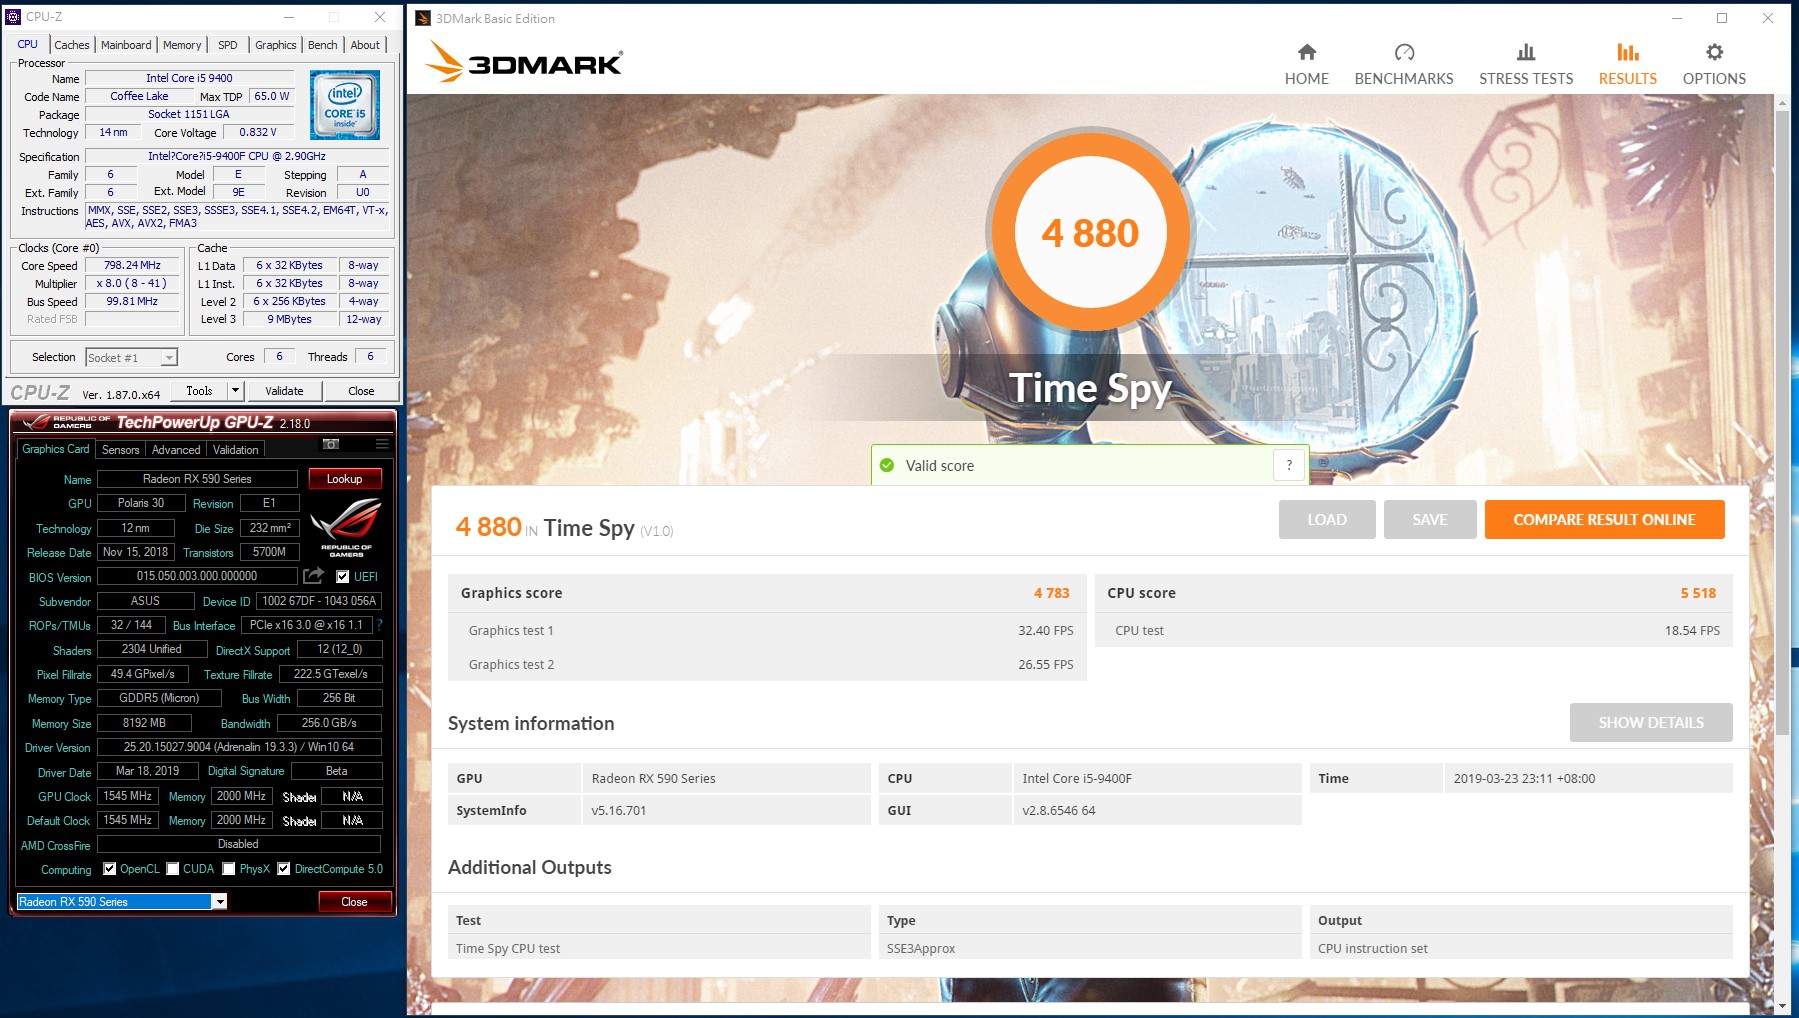Click the ROG logo in GPU-Z

pyautogui.click(x=345, y=527)
